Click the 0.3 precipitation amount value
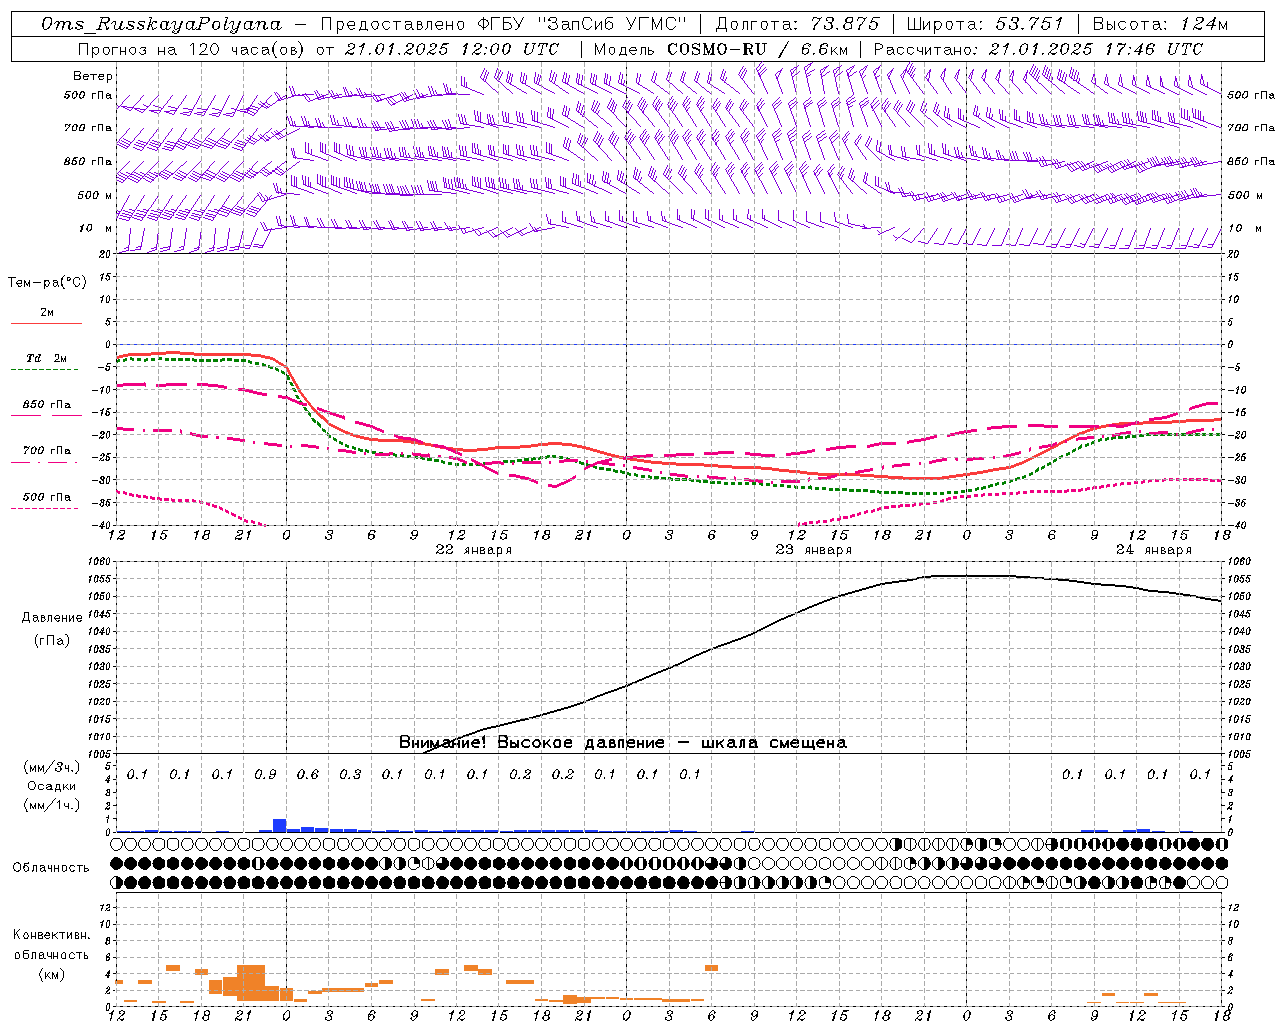The height and width of the screenshot is (1024, 1280). pyautogui.click(x=350, y=774)
